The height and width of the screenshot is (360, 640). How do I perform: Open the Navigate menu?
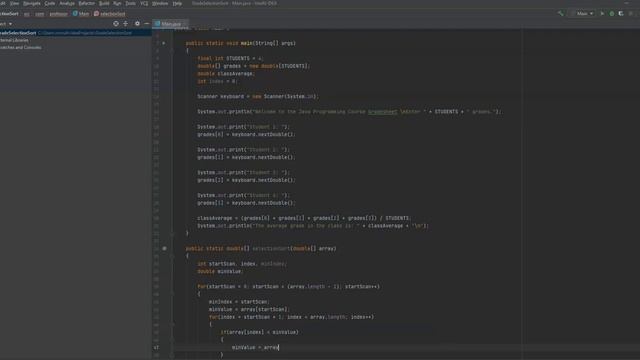coord(31,3)
